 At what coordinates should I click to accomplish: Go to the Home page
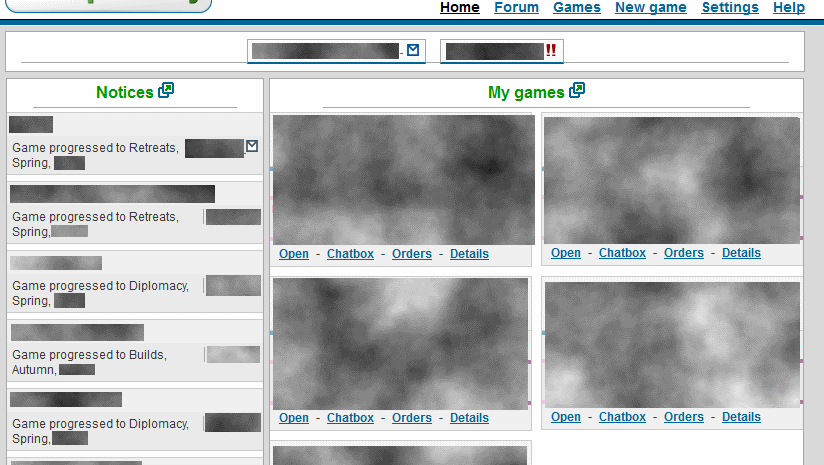click(x=460, y=7)
